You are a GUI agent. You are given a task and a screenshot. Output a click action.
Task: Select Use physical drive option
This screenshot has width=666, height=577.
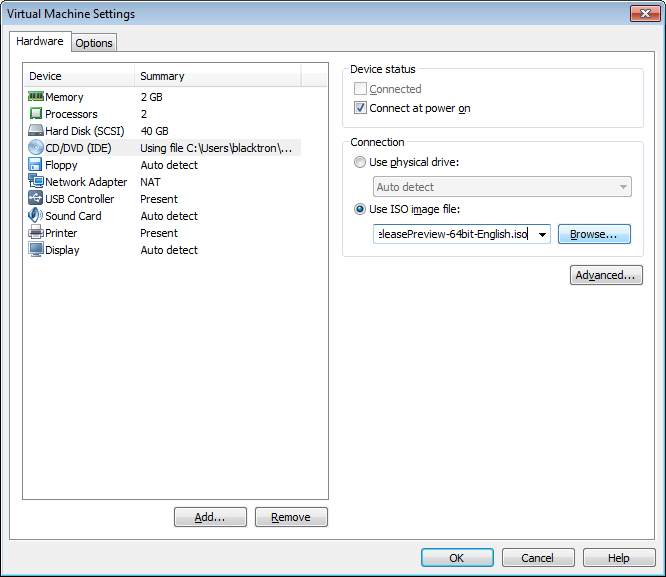[x=360, y=162]
